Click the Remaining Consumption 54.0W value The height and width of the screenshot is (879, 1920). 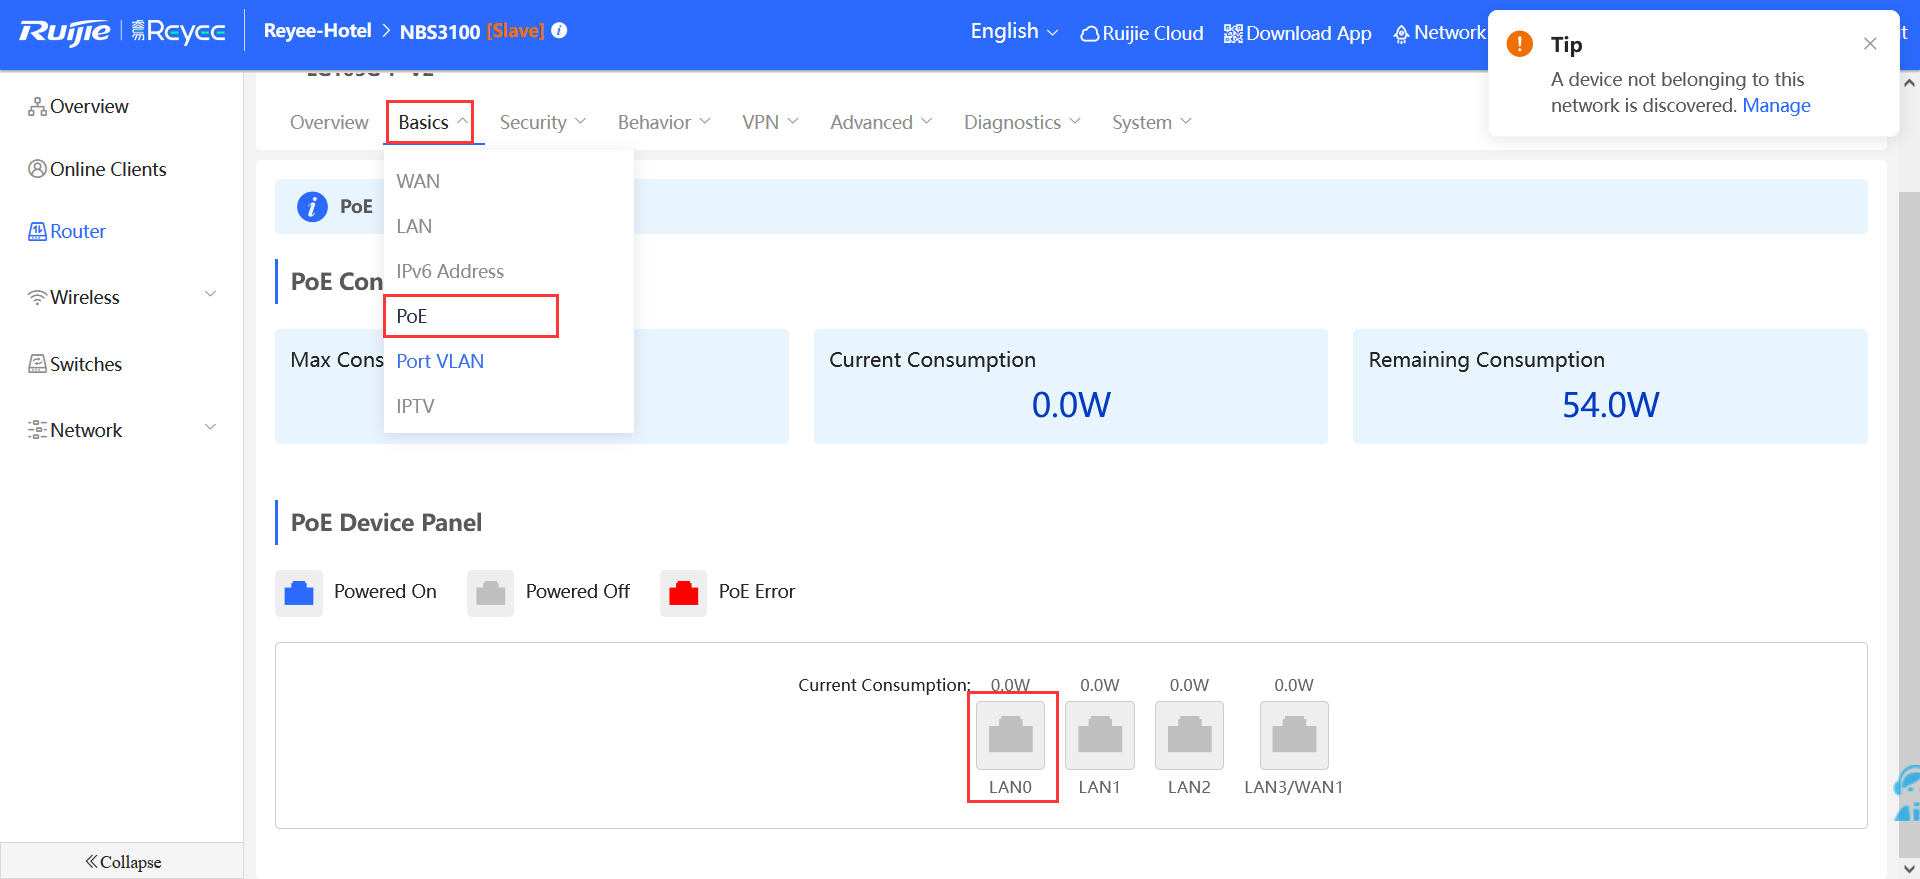pos(1610,405)
